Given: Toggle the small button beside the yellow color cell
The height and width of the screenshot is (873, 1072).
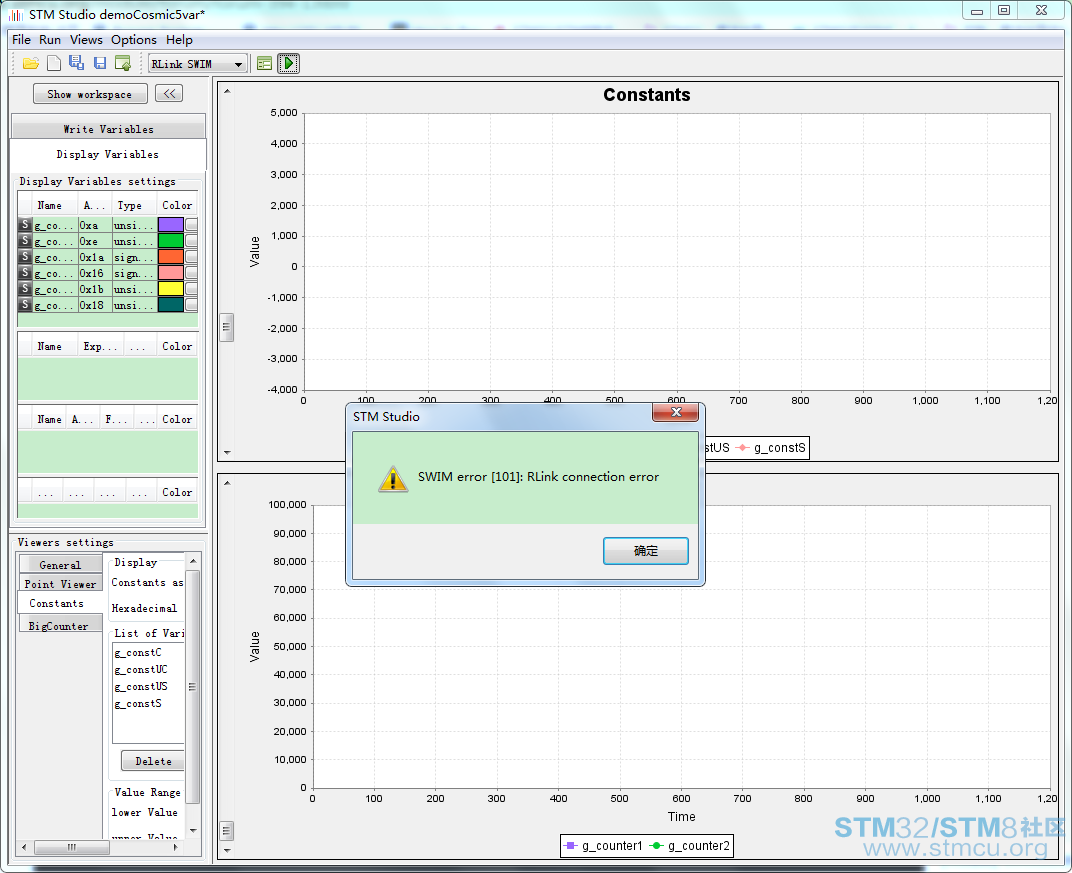Looking at the screenshot, I should coord(191,288).
